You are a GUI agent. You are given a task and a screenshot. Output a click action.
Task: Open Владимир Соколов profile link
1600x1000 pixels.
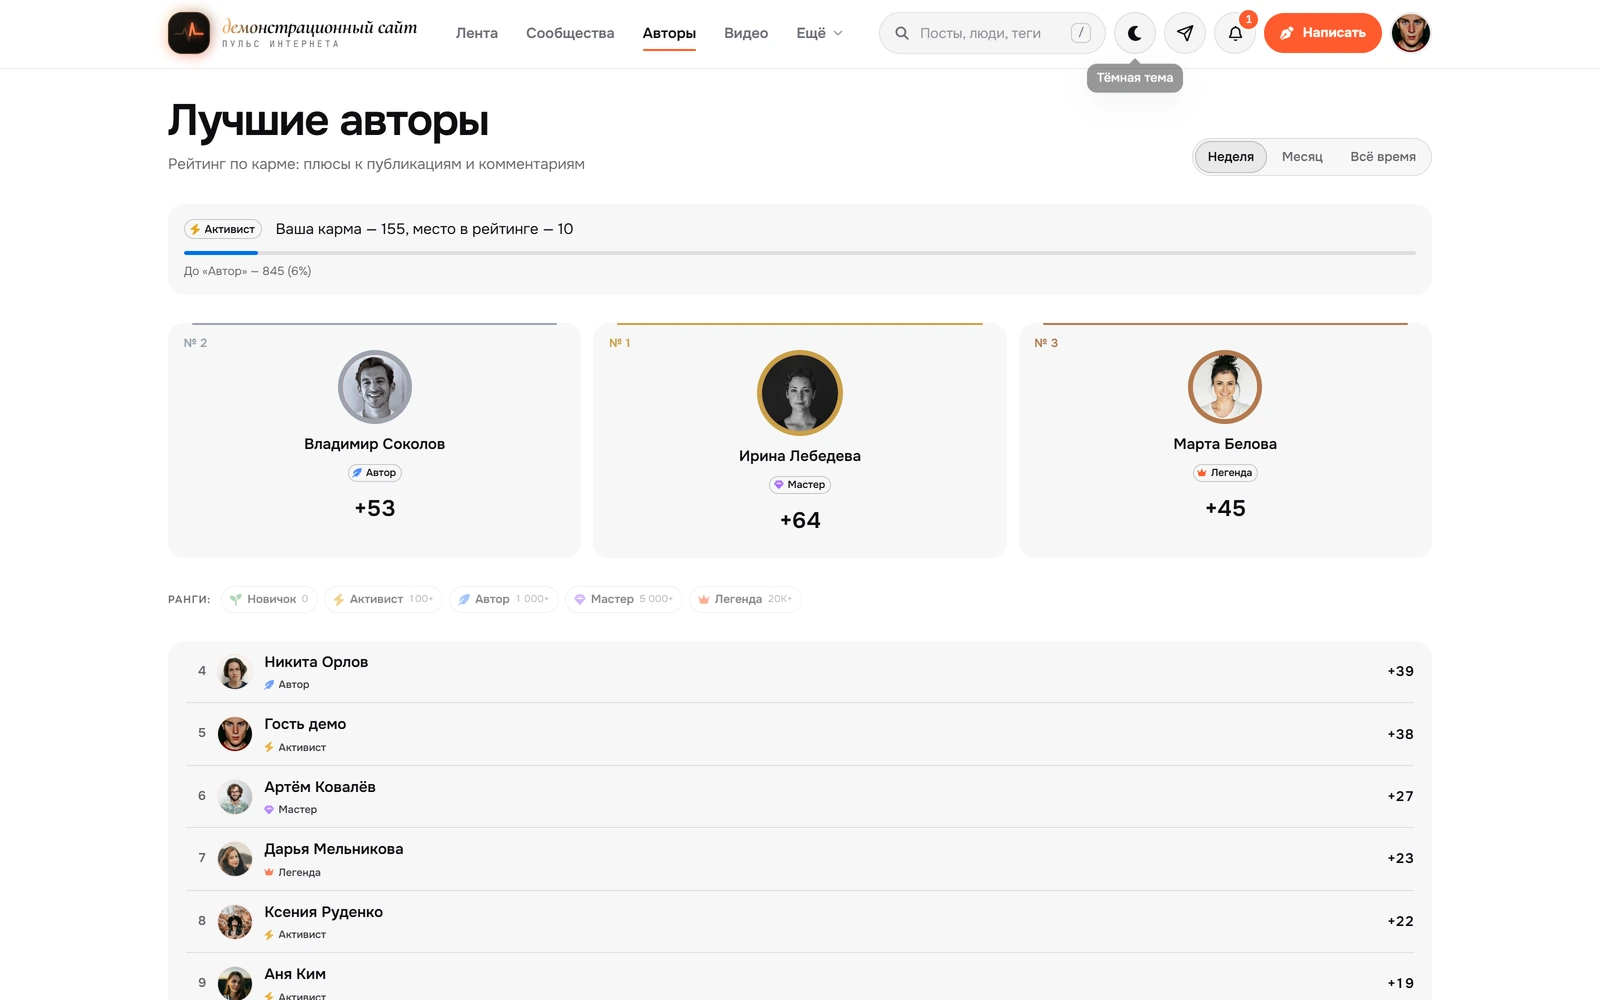[x=375, y=444]
